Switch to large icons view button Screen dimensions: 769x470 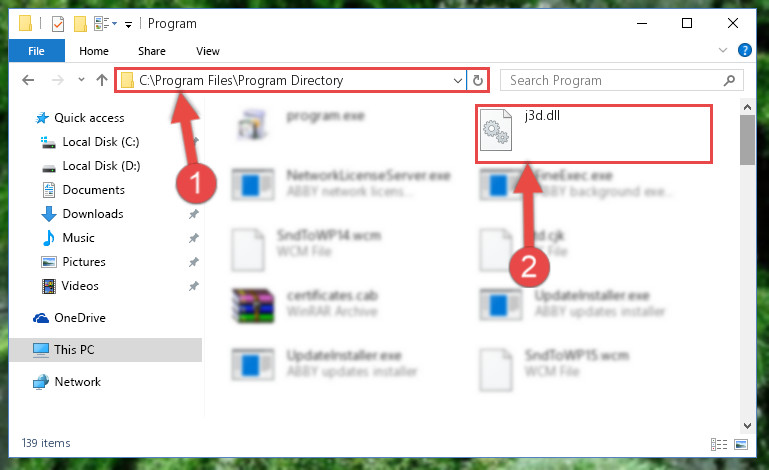(741, 444)
